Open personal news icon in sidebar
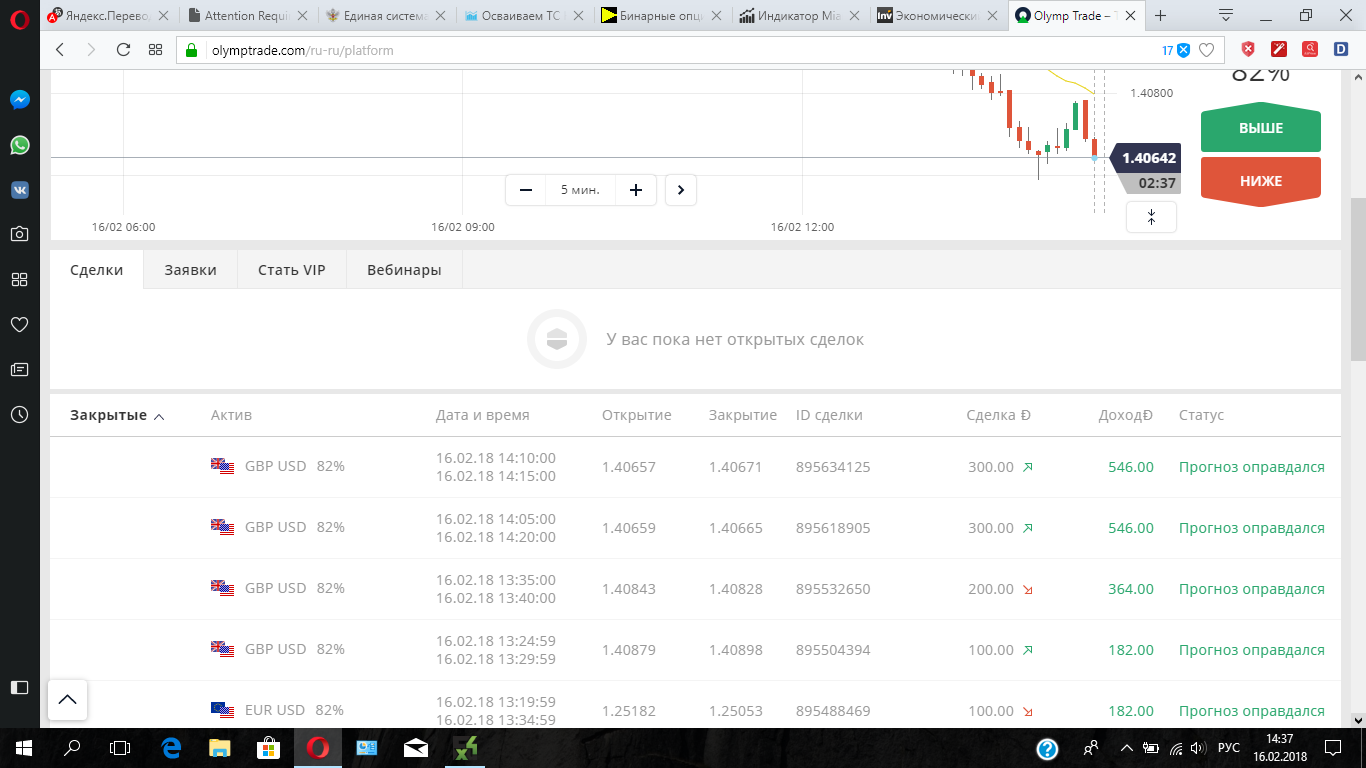Screen dimensions: 1366x768 [x=19, y=369]
